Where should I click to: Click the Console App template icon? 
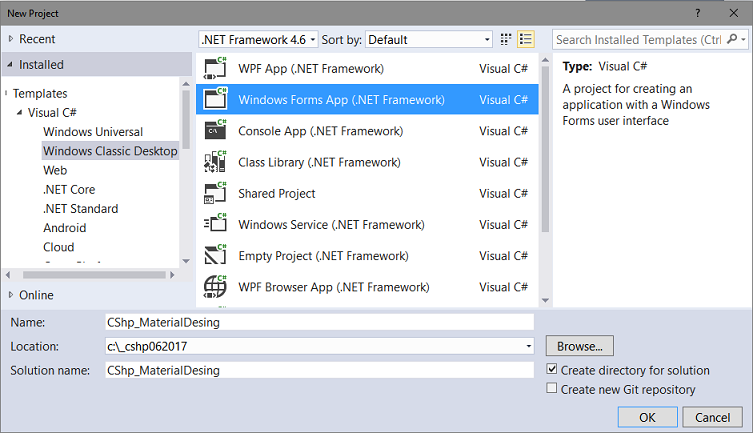click(215, 130)
